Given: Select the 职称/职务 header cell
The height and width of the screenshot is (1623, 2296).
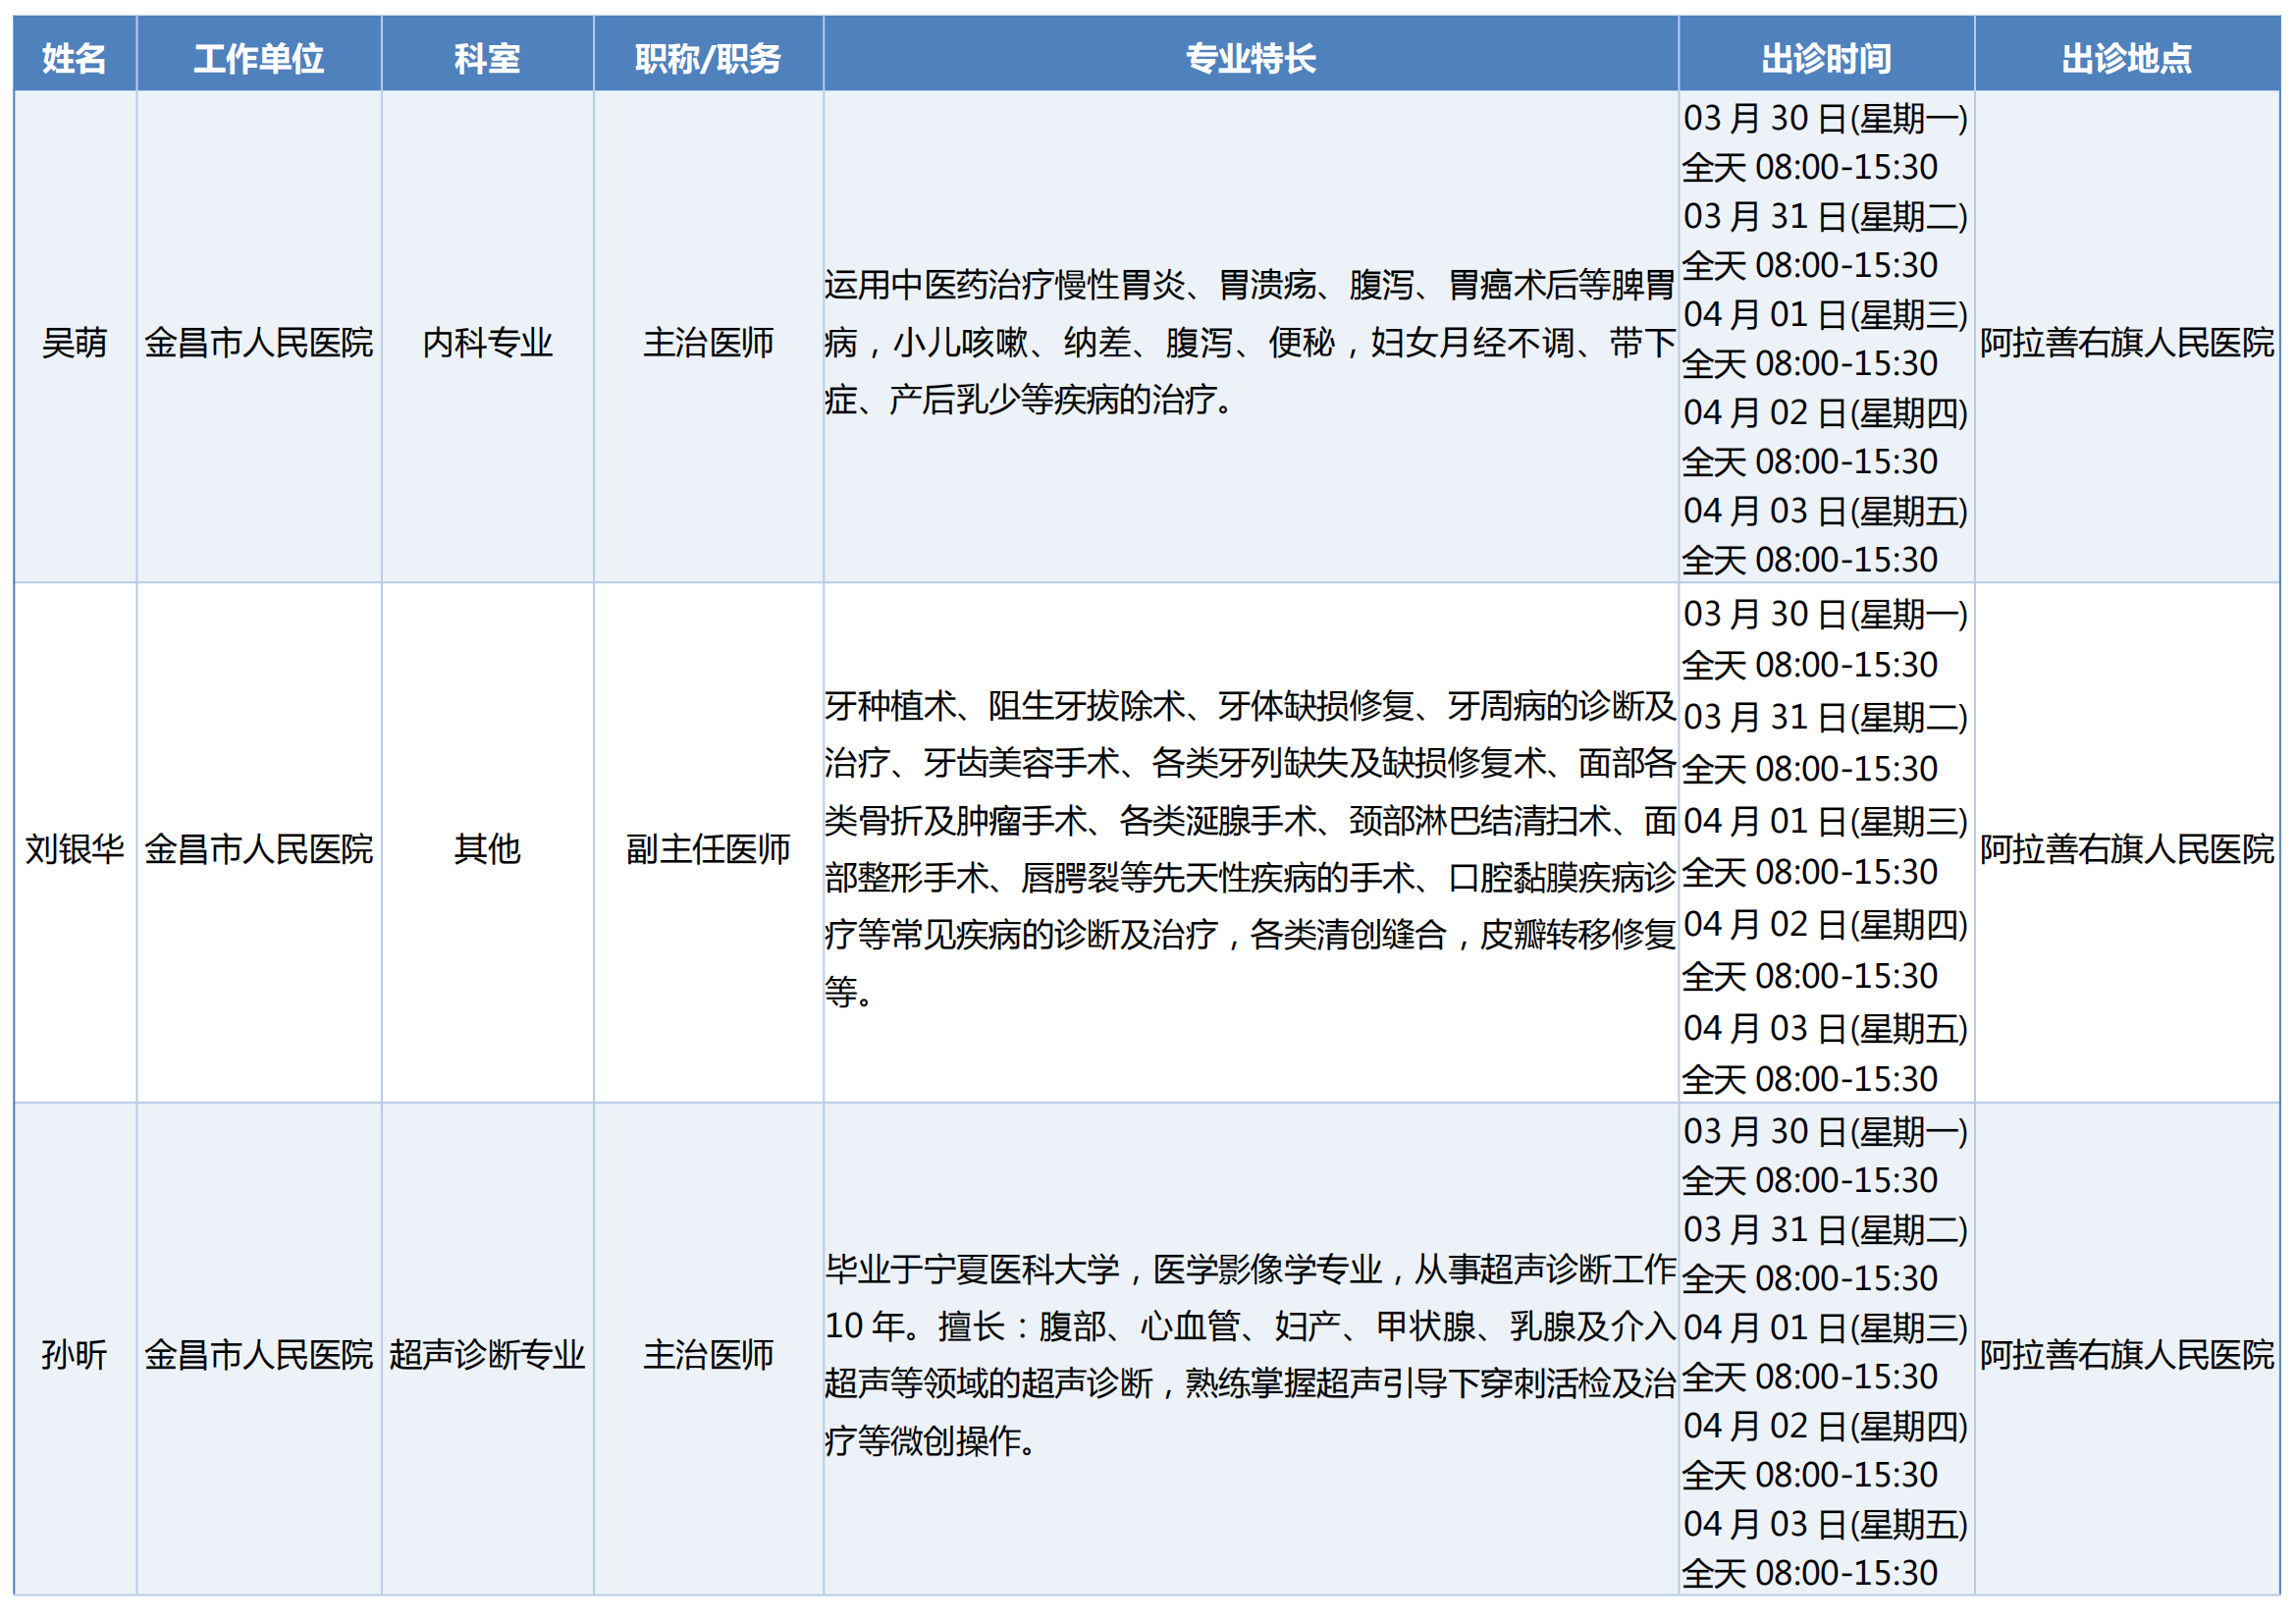Looking at the screenshot, I should tap(707, 58).
